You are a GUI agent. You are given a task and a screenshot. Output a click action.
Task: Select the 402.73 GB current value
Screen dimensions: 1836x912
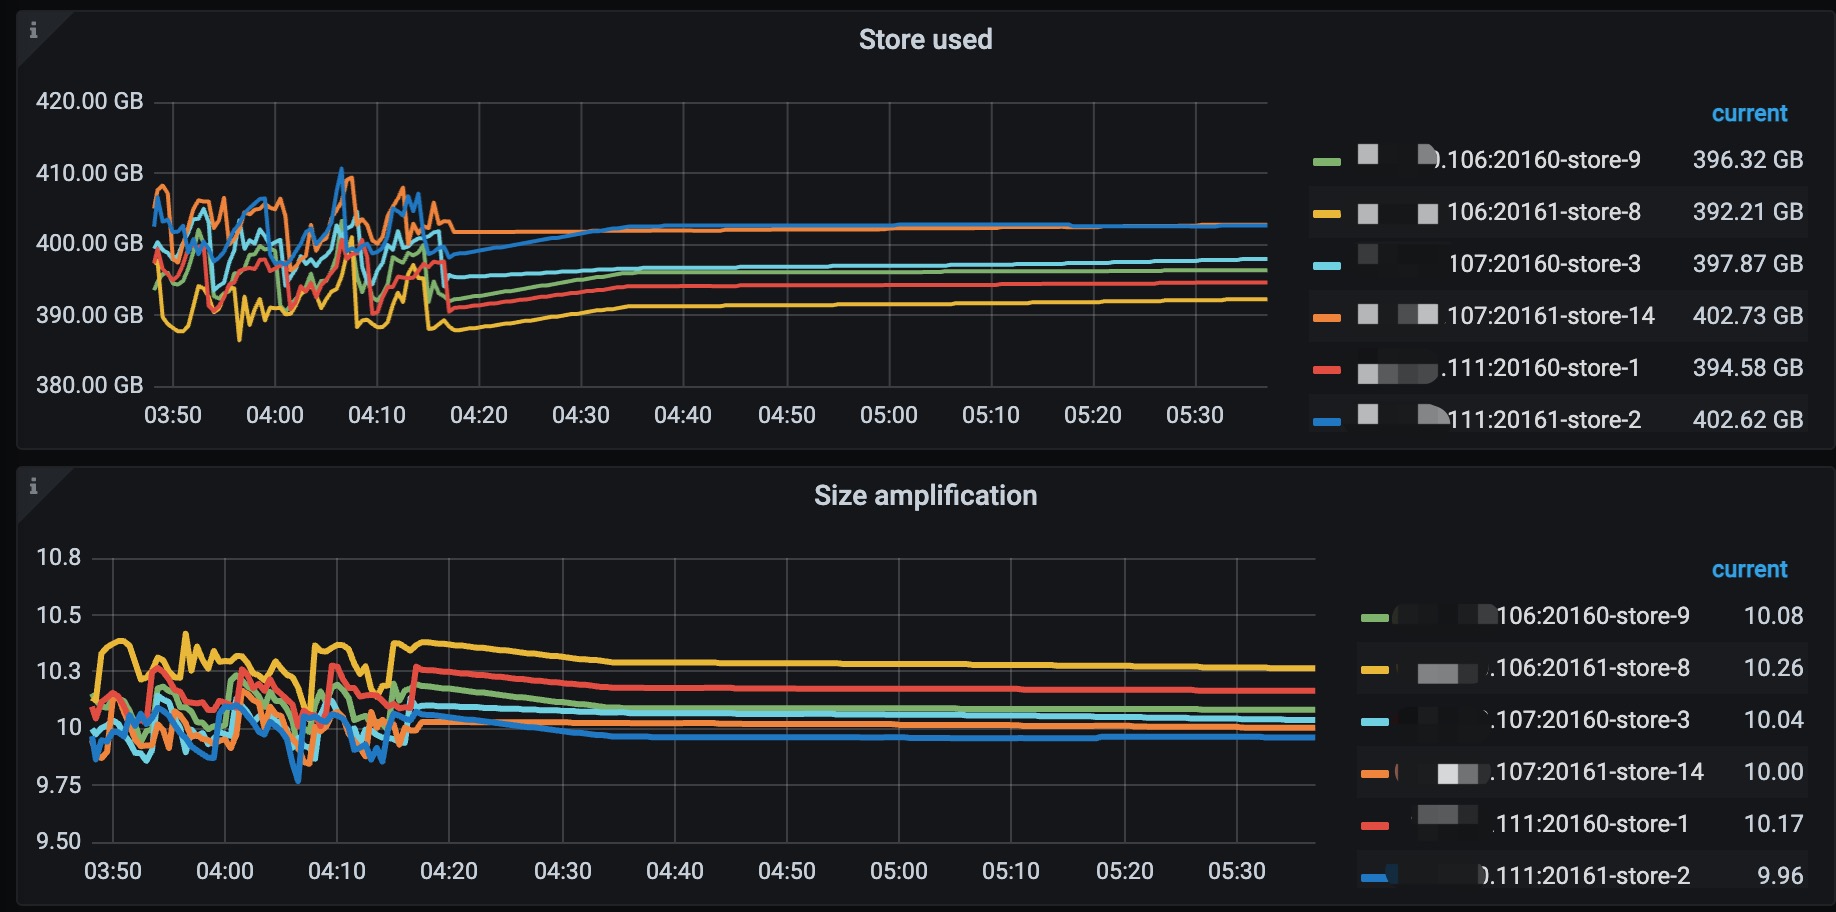[x=1748, y=316]
